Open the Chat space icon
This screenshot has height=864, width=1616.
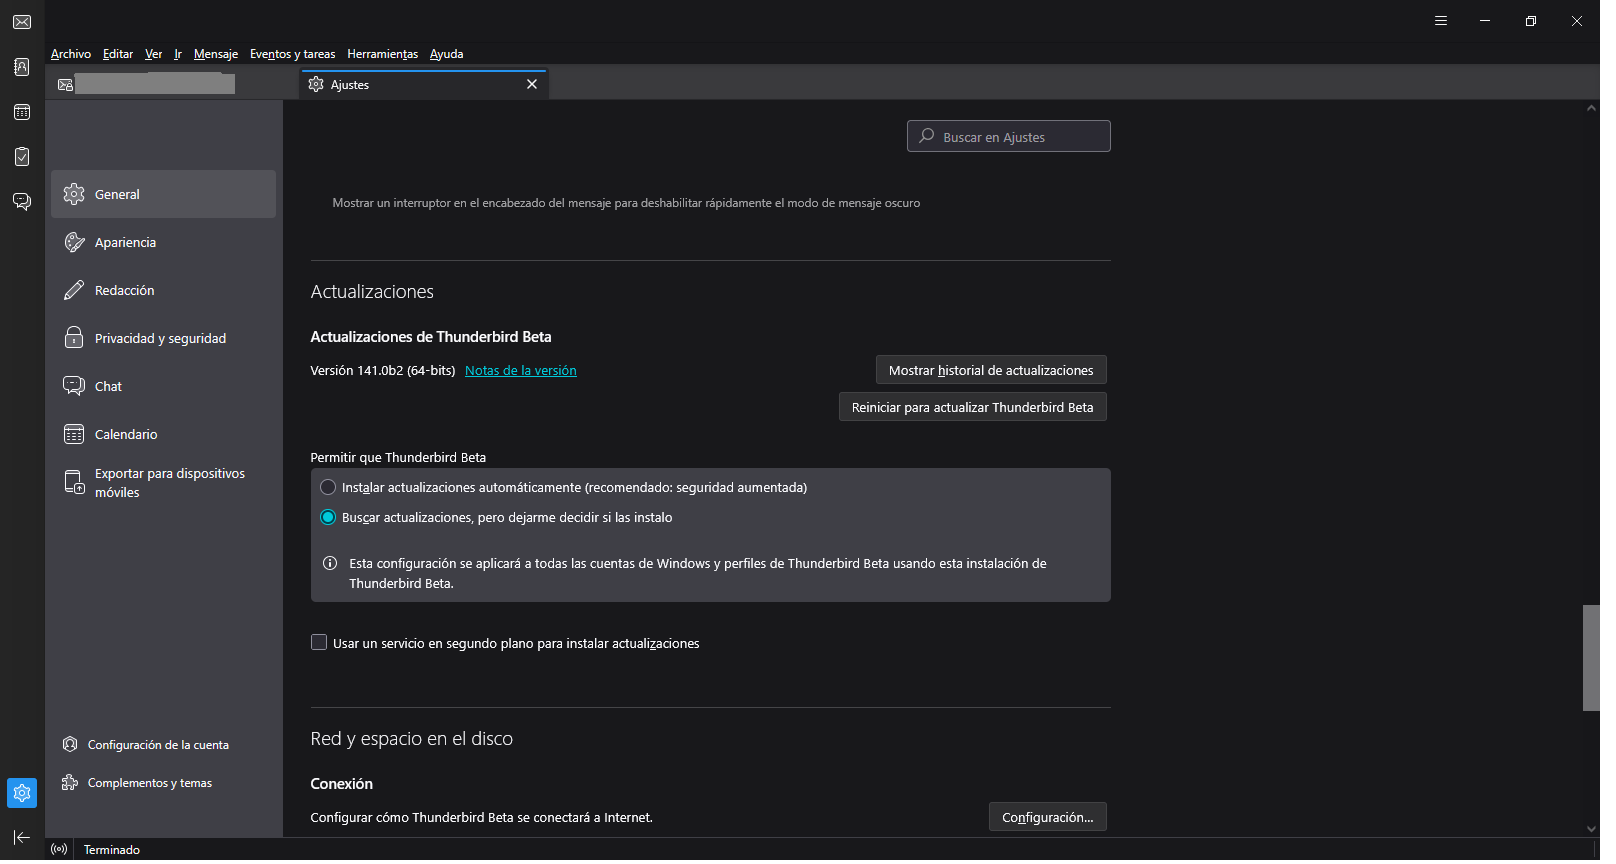(22, 202)
